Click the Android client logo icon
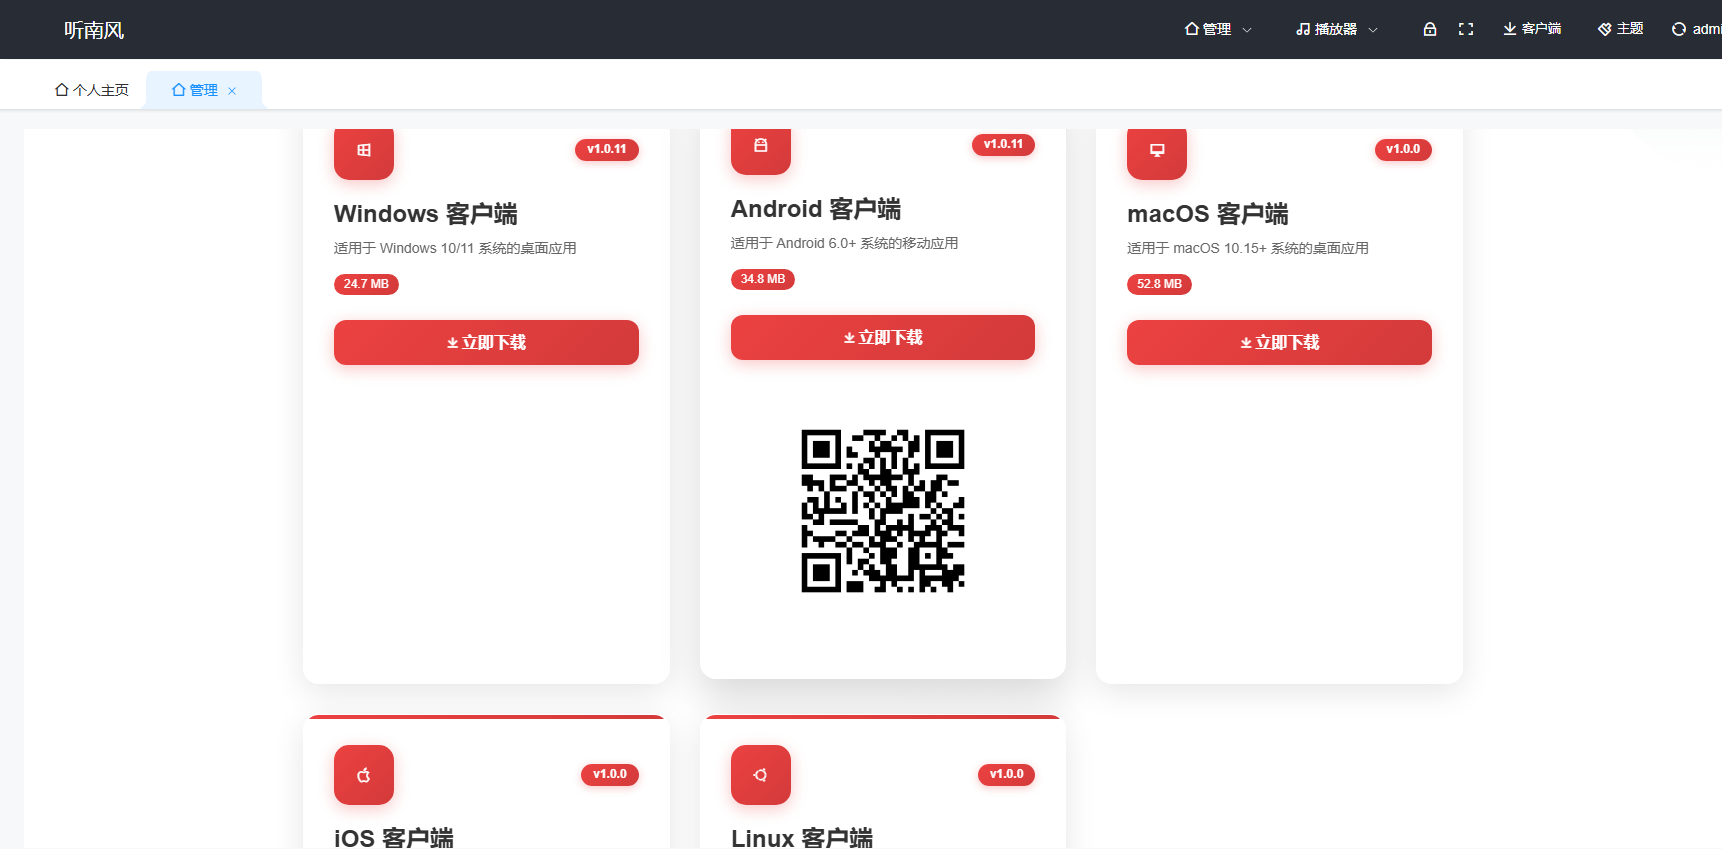Screen dimensions: 1722x849 [761, 146]
